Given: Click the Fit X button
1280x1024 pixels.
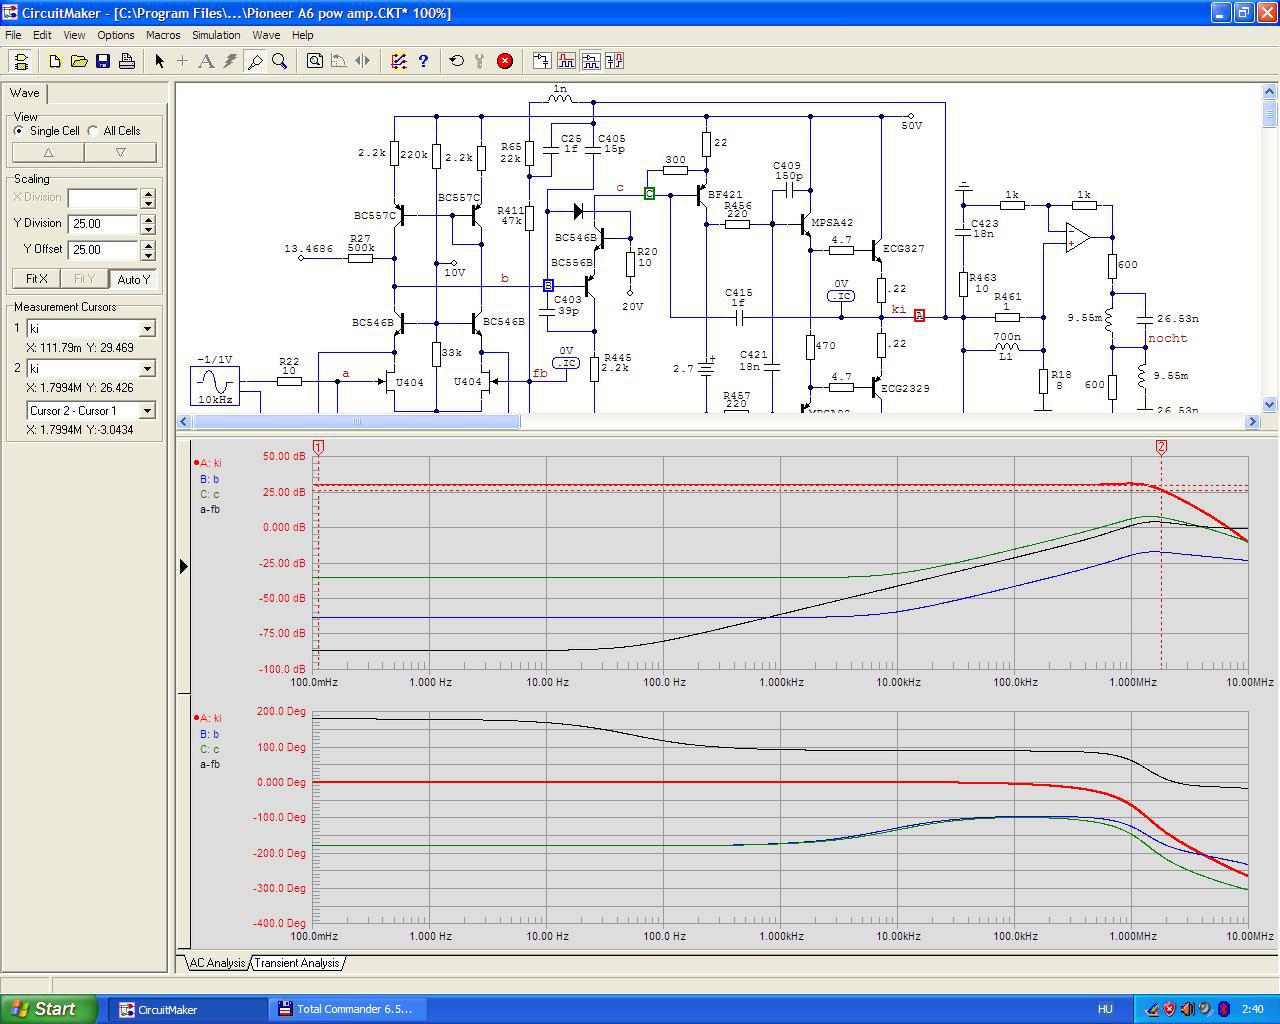Looking at the screenshot, I should pyautogui.click(x=37, y=279).
